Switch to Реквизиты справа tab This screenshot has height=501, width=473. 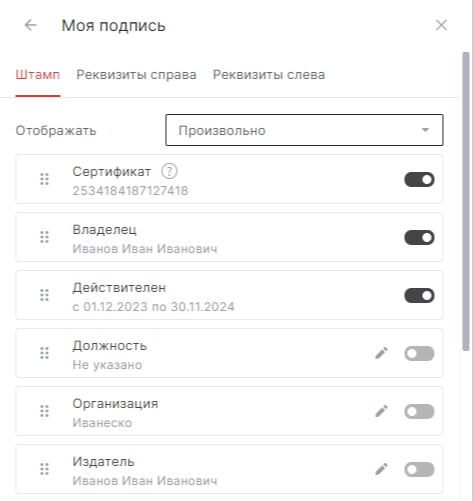136,74
